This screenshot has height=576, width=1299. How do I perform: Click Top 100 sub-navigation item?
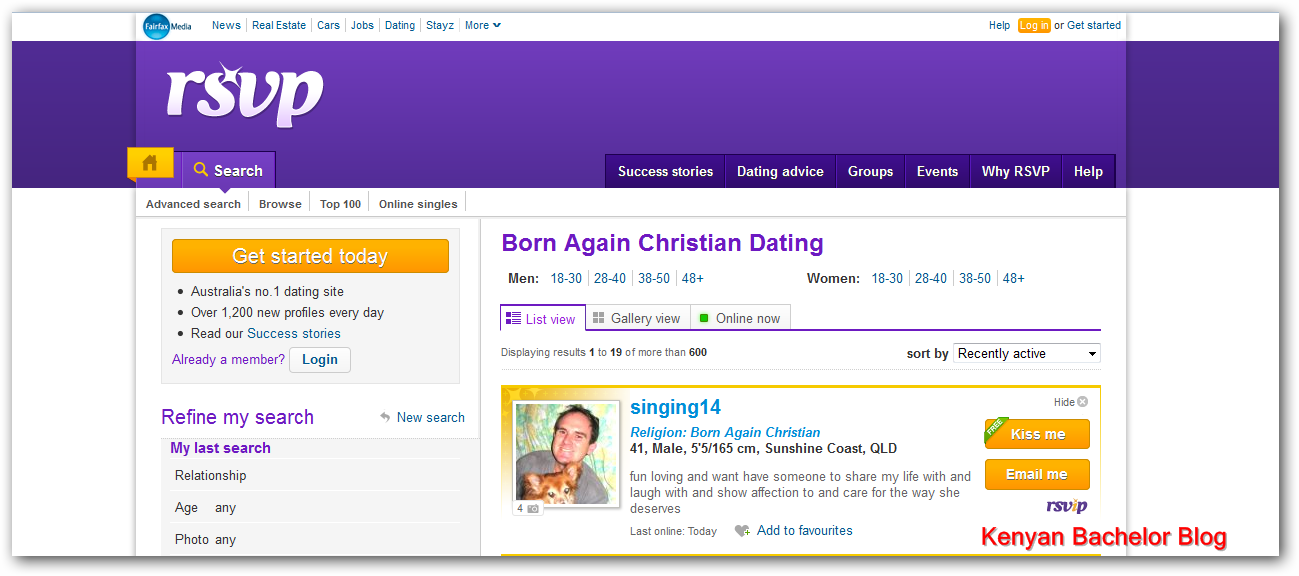pyautogui.click(x=340, y=204)
